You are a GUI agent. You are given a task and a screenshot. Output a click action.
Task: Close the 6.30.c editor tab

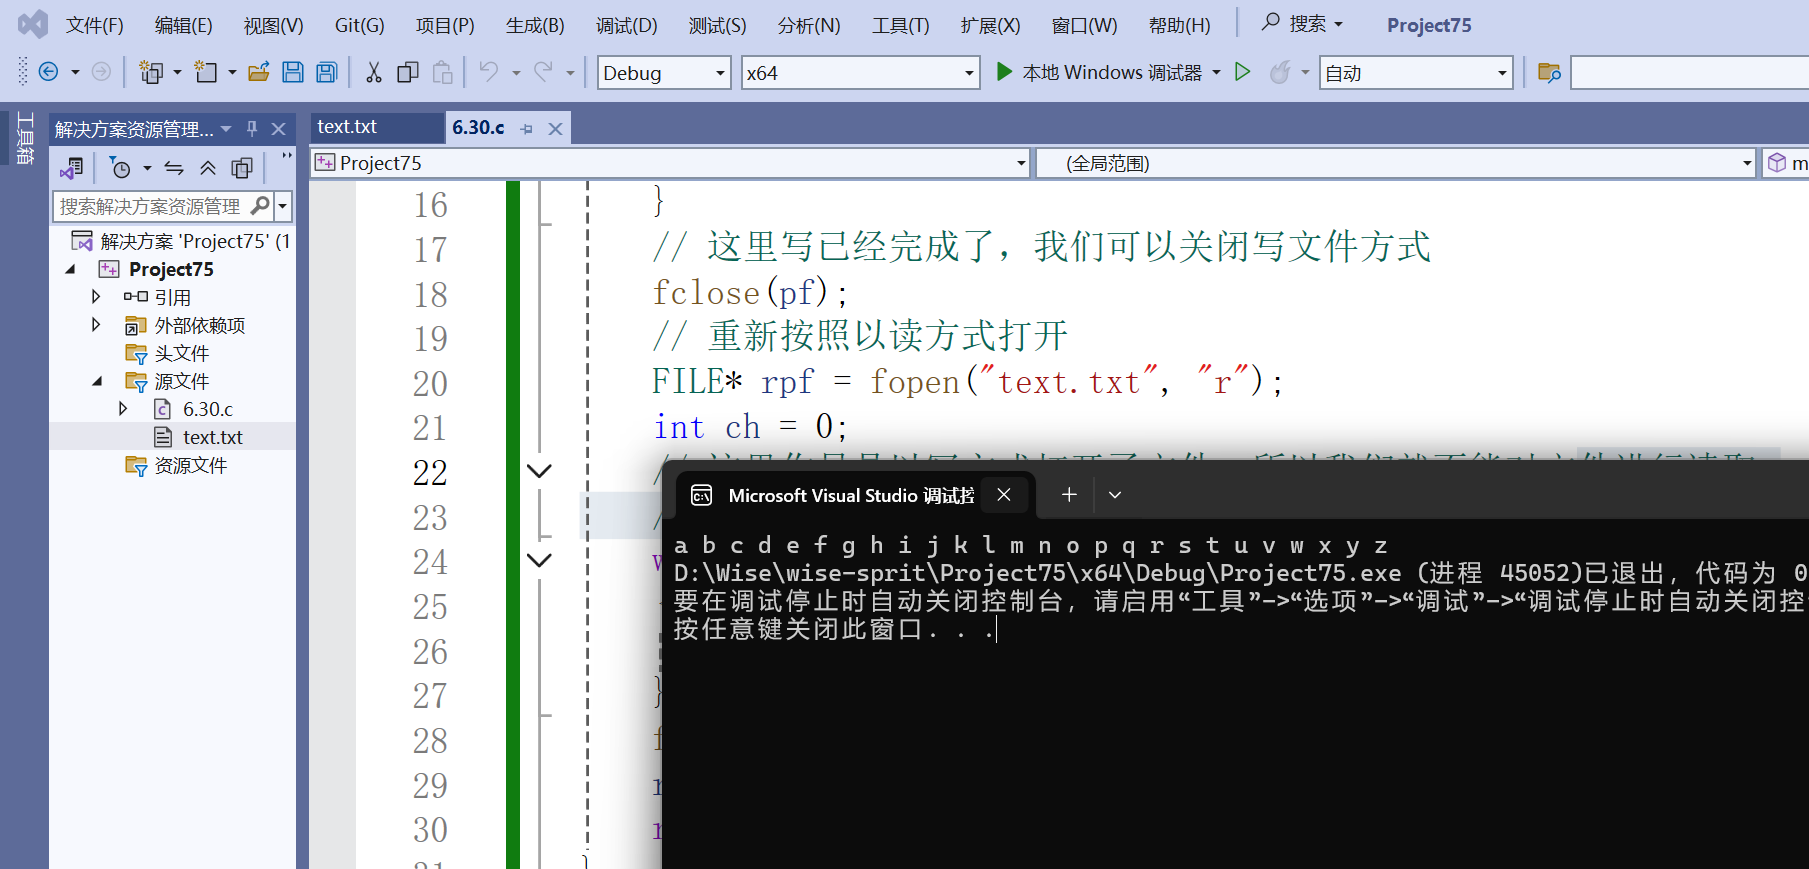556,128
